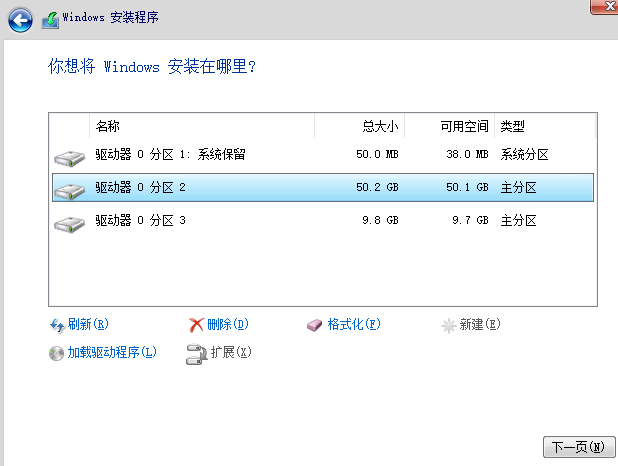Click the 扩展(X) link
Screen dimensions: 618x466
(231, 353)
